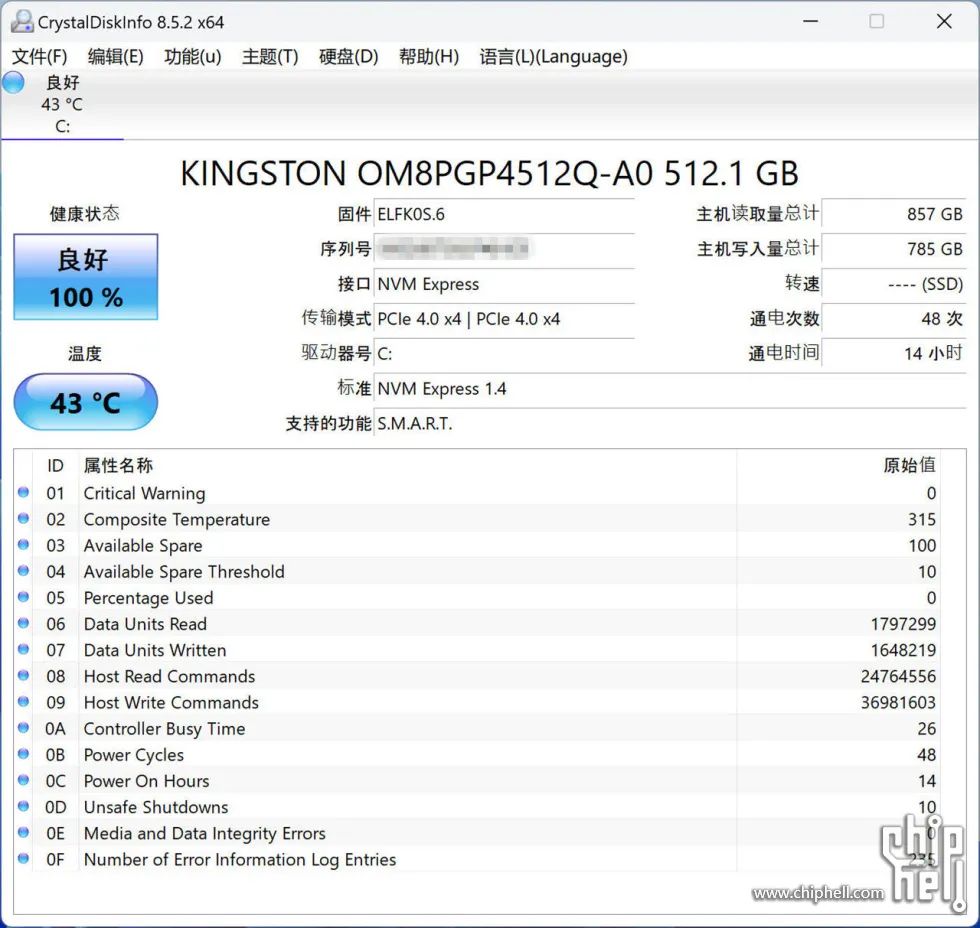This screenshot has height=928, width=980.
Task: Select the Power On Hours attribute name
Action: point(147,781)
